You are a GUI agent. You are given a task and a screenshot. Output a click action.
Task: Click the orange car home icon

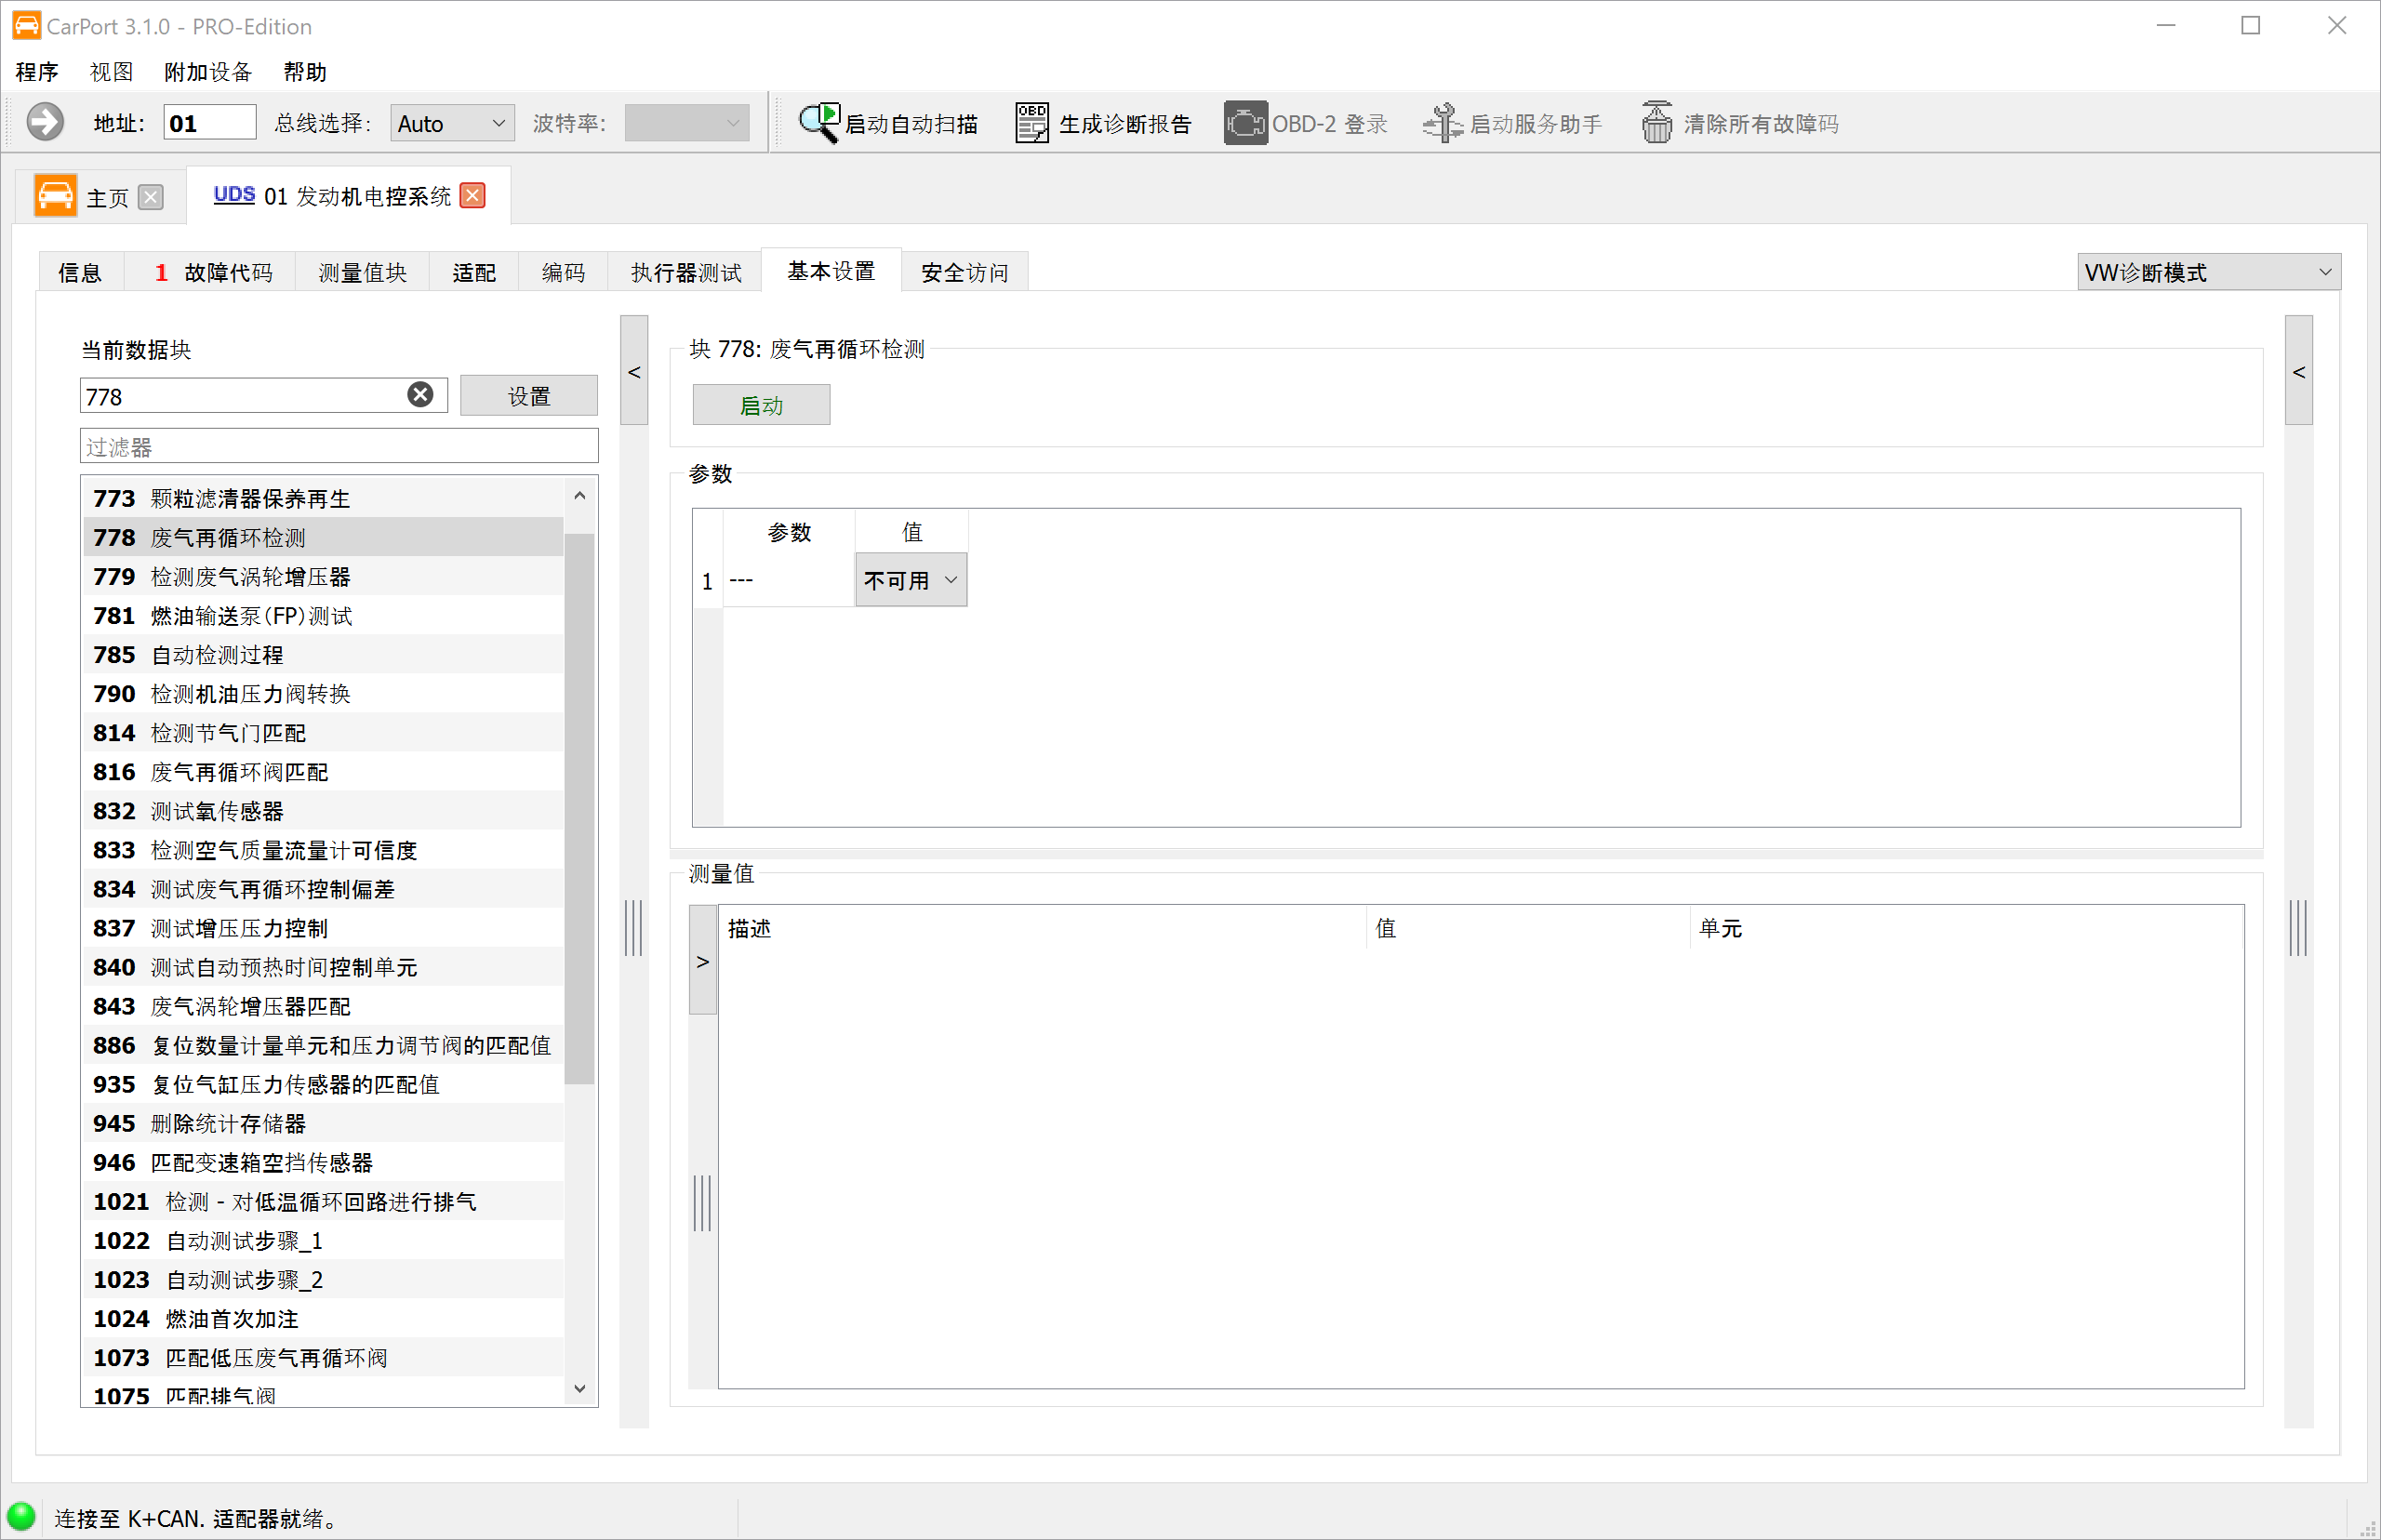(55, 195)
